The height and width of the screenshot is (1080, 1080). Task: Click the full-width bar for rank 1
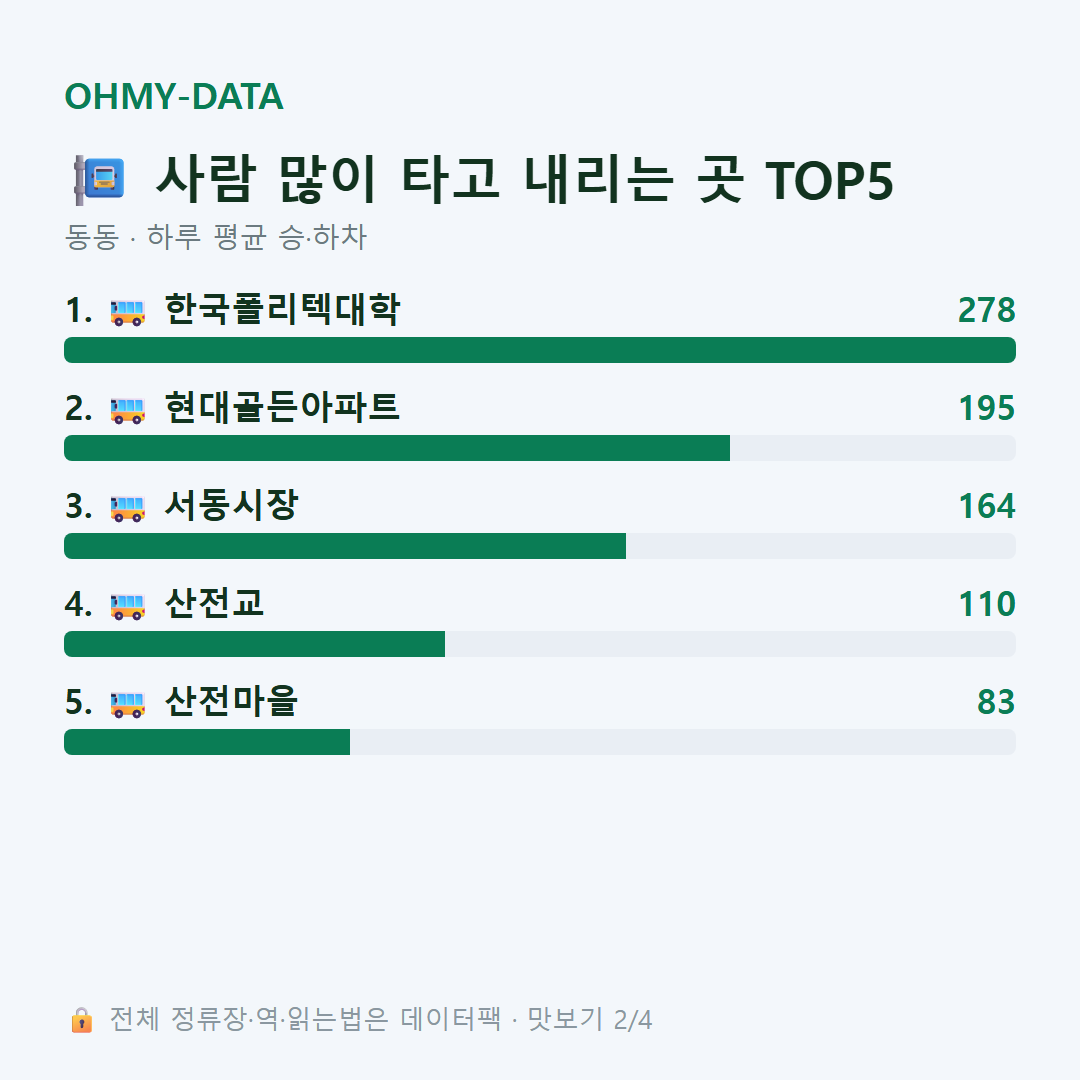click(x=540, y=350)
